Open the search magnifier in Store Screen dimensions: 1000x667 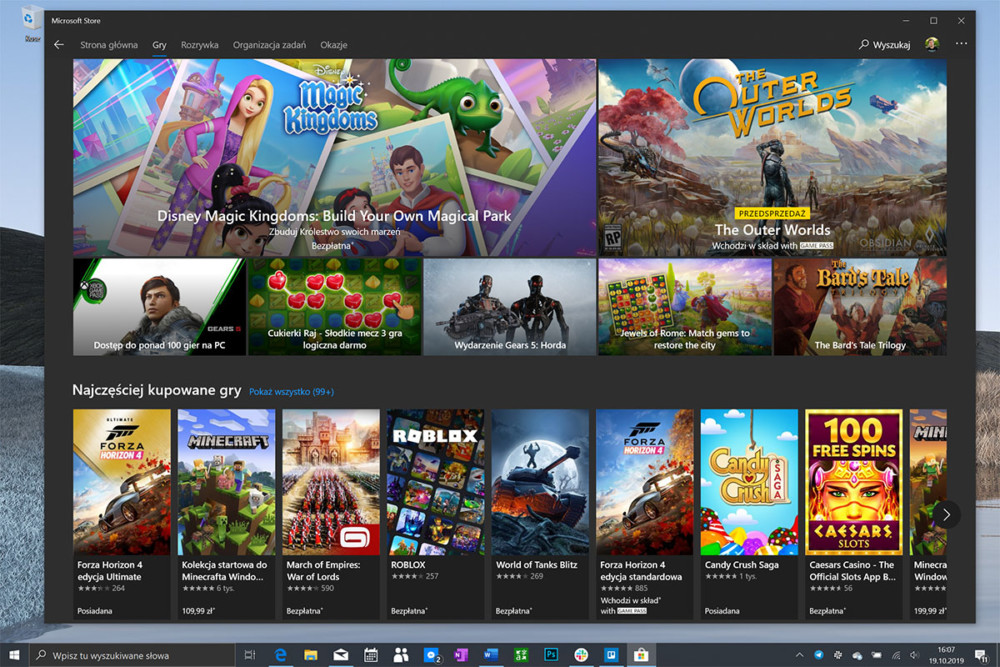(864, 45)
